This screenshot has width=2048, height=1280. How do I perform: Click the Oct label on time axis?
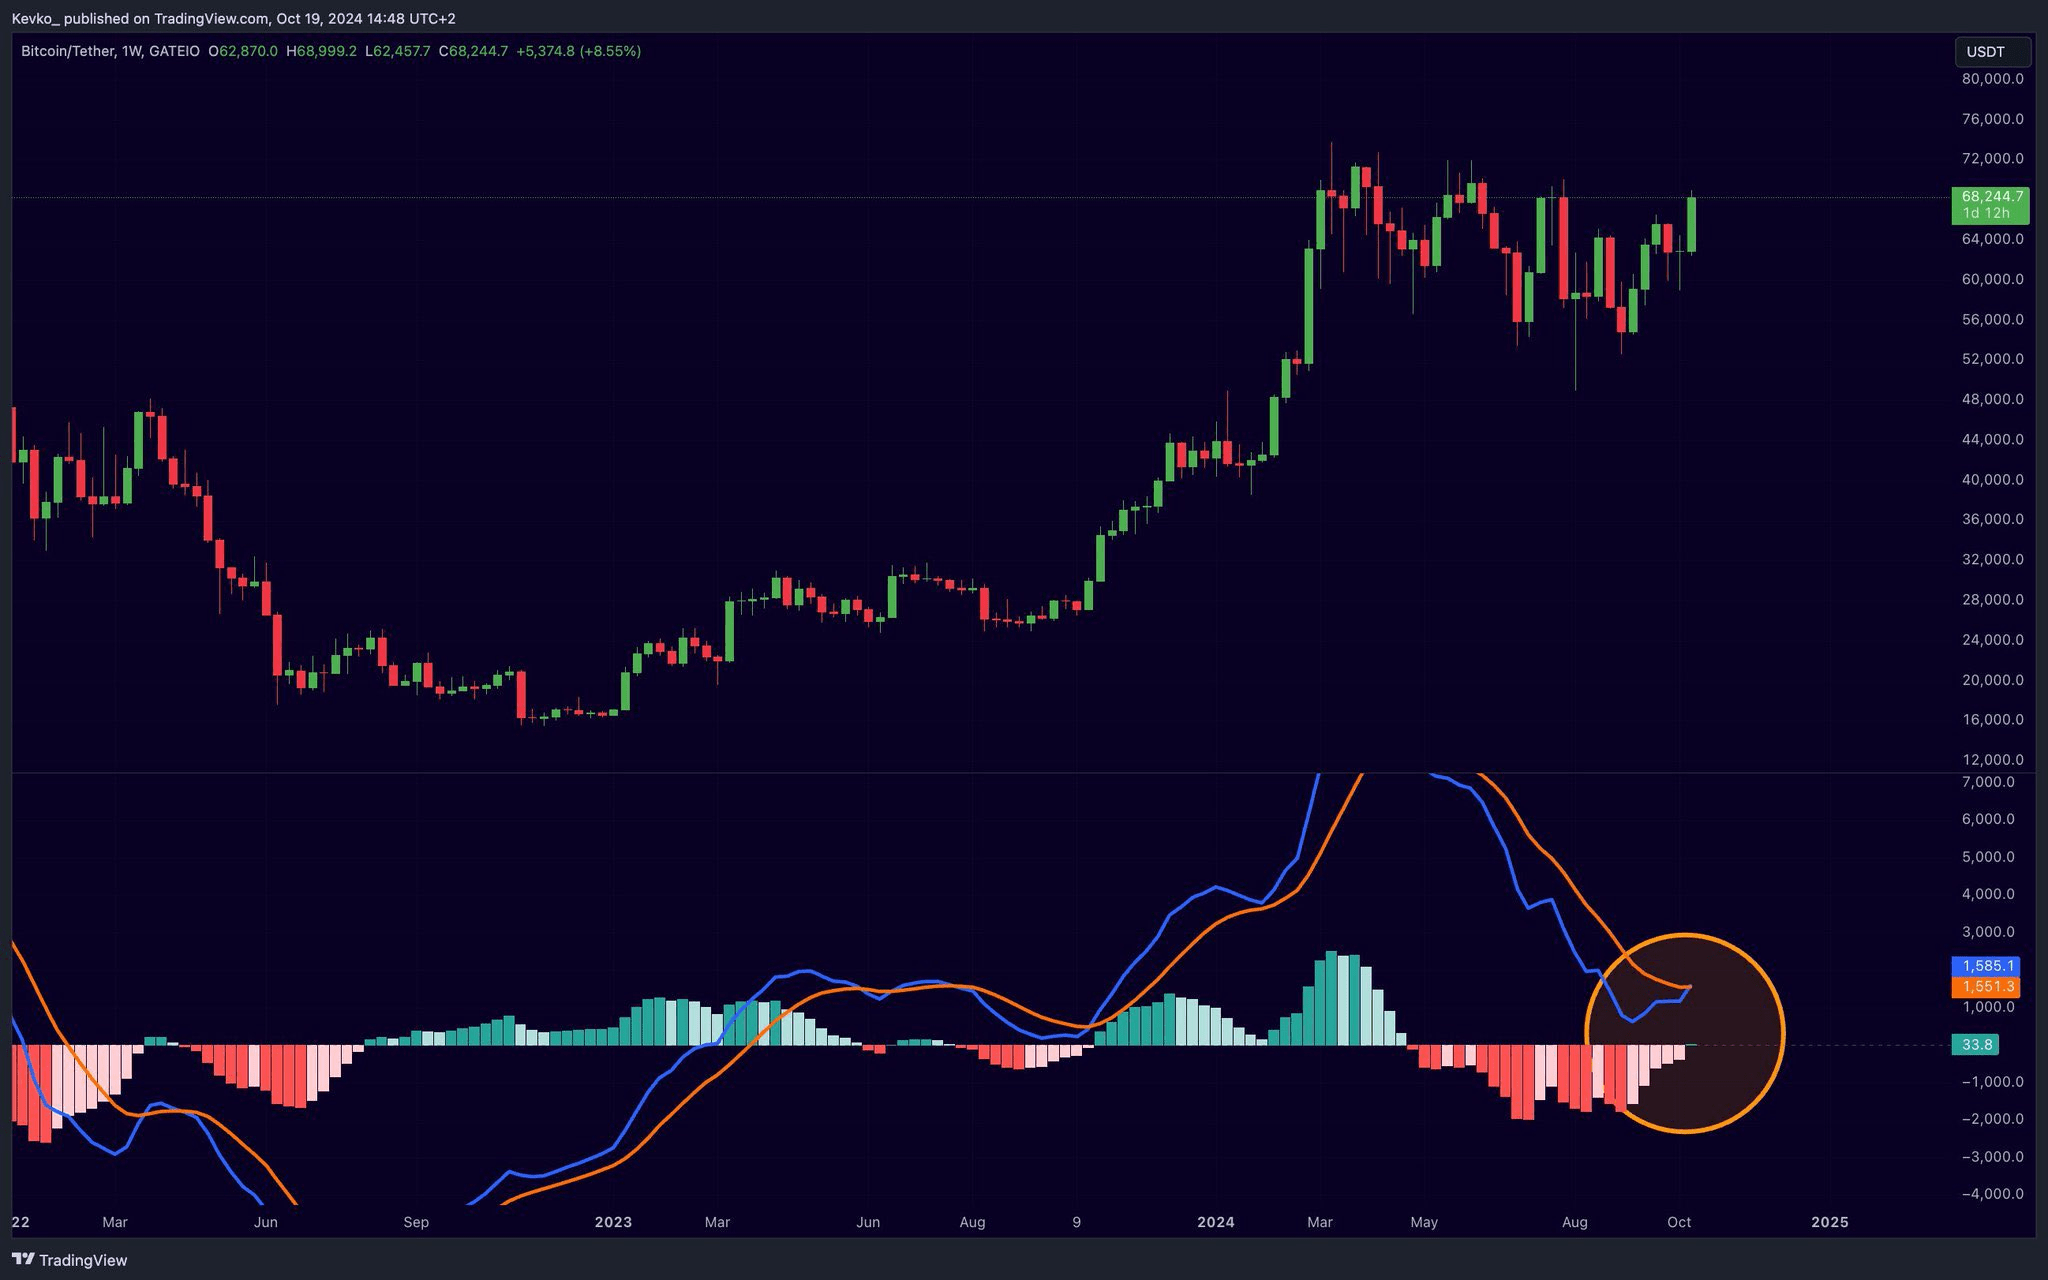(x=1679, y=1222)
